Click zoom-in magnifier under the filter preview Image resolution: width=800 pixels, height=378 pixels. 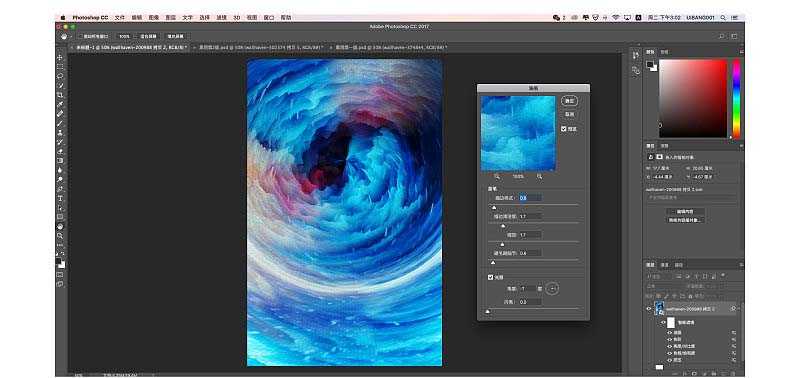click(x=539, y=176)
